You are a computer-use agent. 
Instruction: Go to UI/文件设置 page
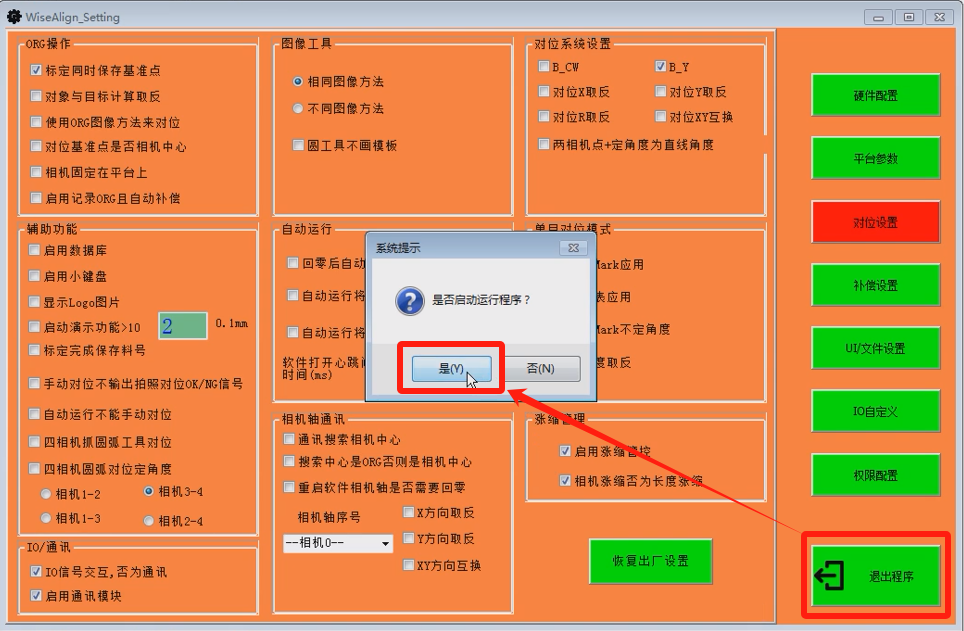tap(875, 348)
